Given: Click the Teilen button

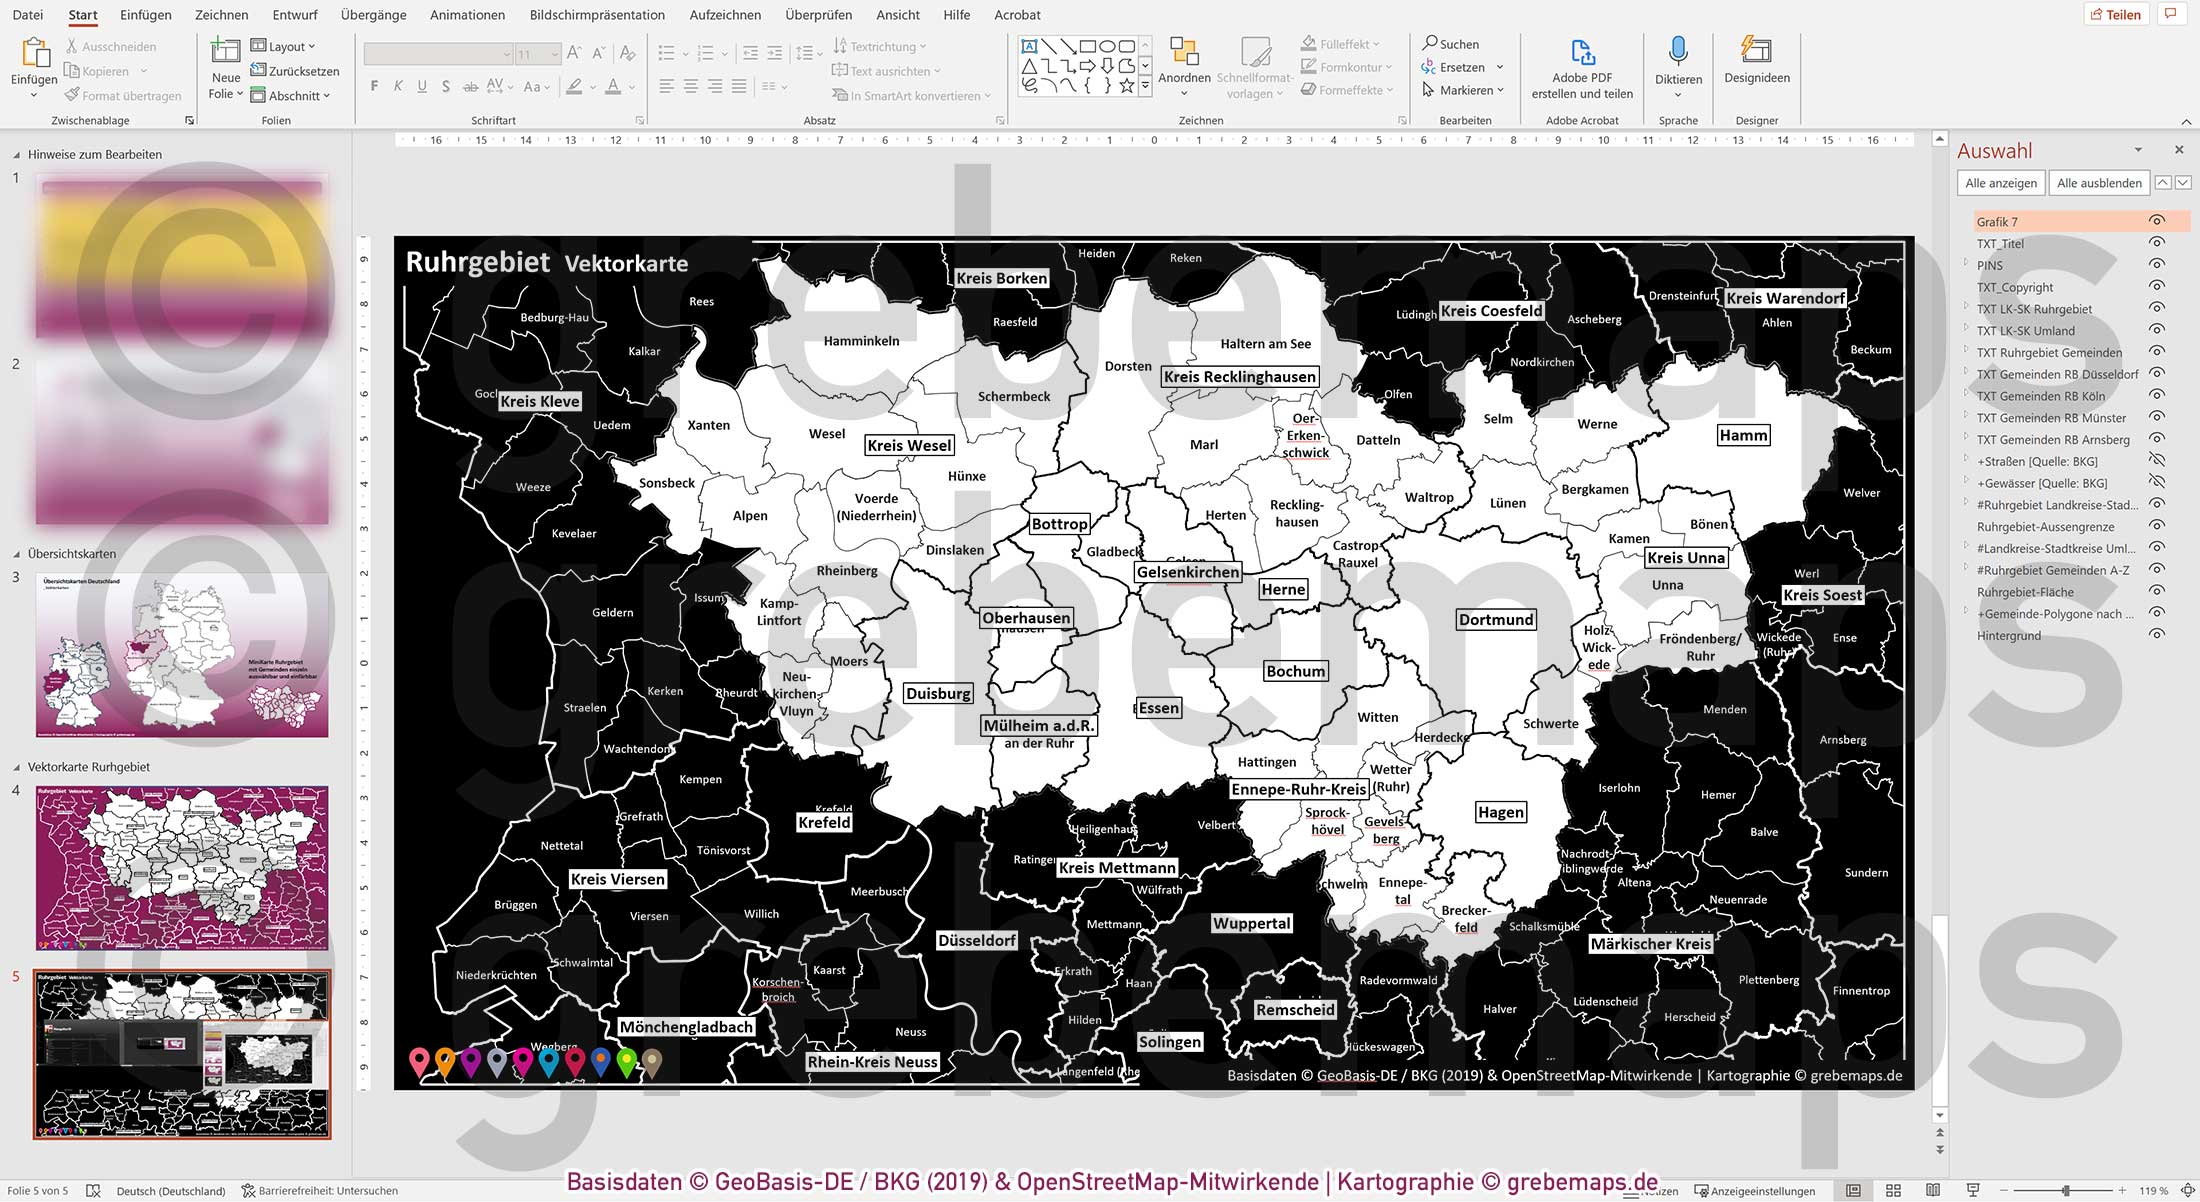Looking at the screenshot, I should pos(2116,14).
